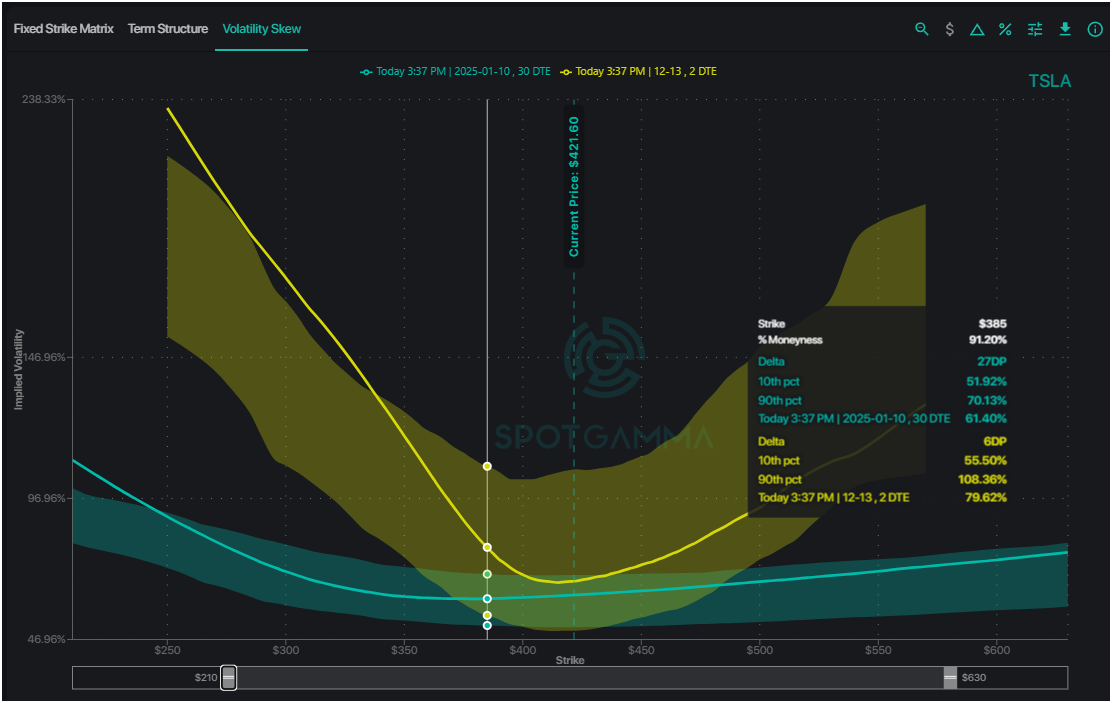Viewport: 1112px width, 703px height.
Task: Click the Implied Volatility axis title
Action: click(x=18, y=370)
